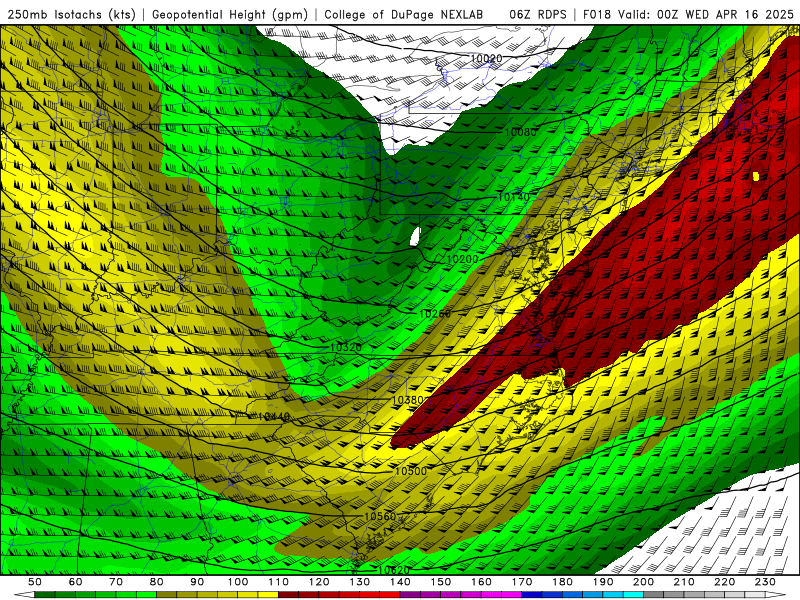Click the '250mb Isotachs (kts)' title text
The height and width of the screenshot is (600, 800).
[x=72, y=15]
